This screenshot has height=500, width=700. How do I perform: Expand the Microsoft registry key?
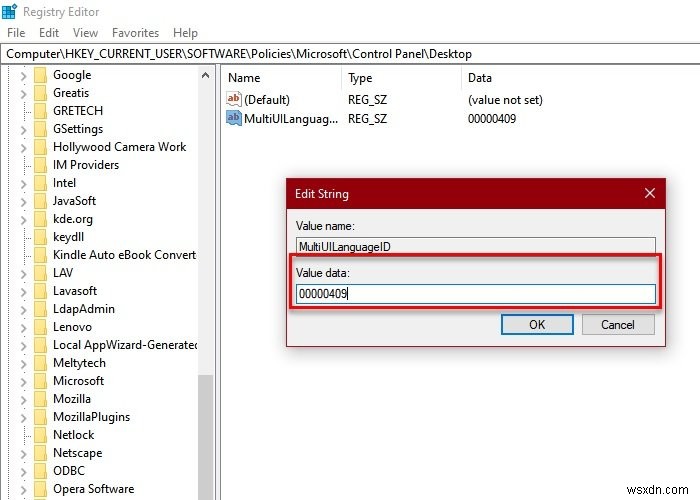pos(24,382)
